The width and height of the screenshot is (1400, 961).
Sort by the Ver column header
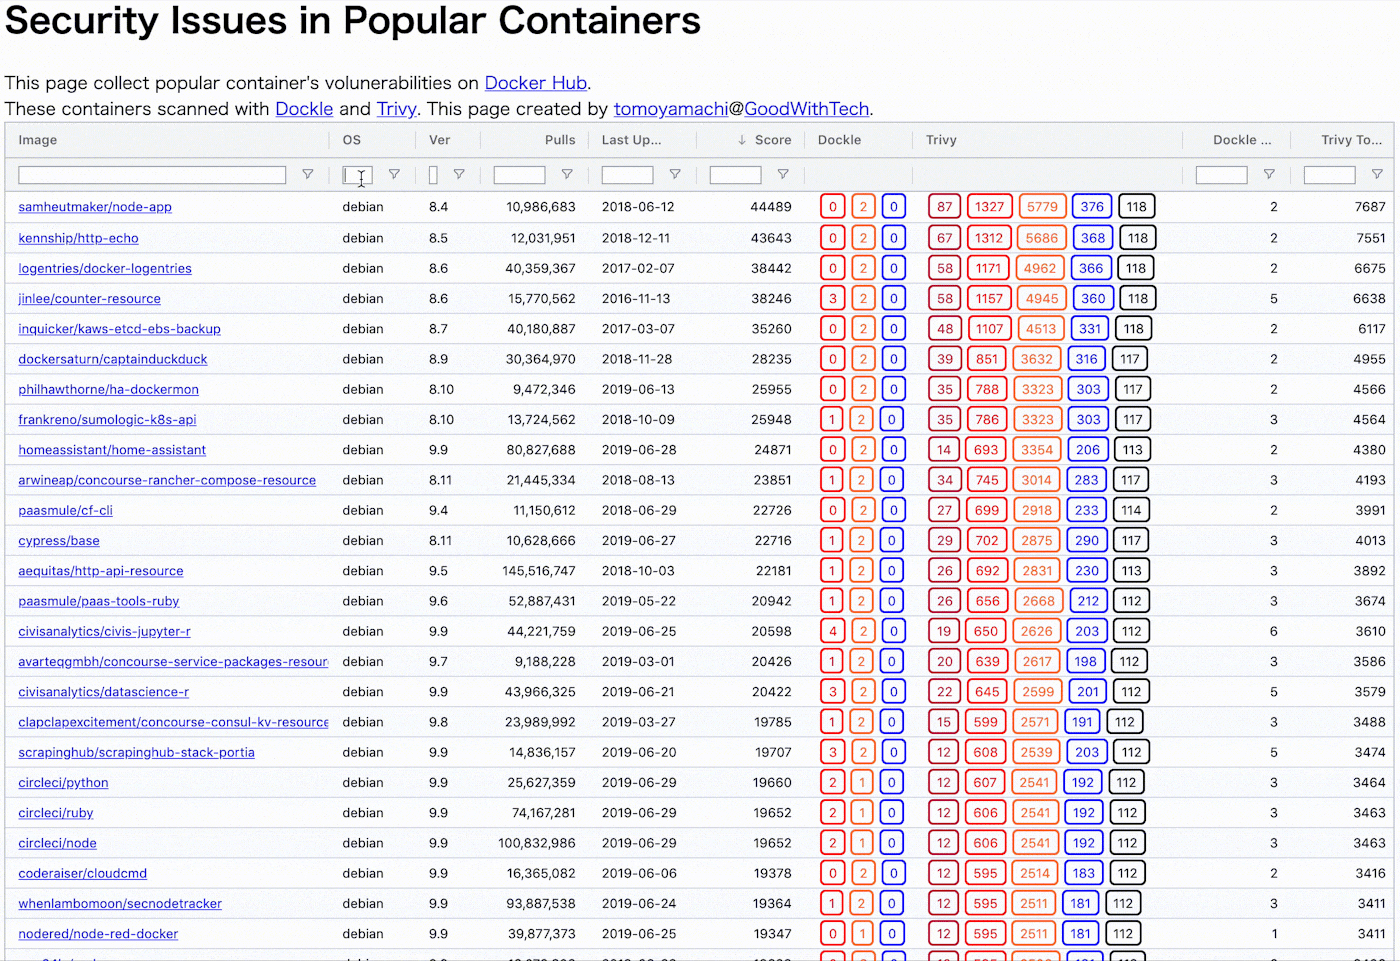point(440,140)
